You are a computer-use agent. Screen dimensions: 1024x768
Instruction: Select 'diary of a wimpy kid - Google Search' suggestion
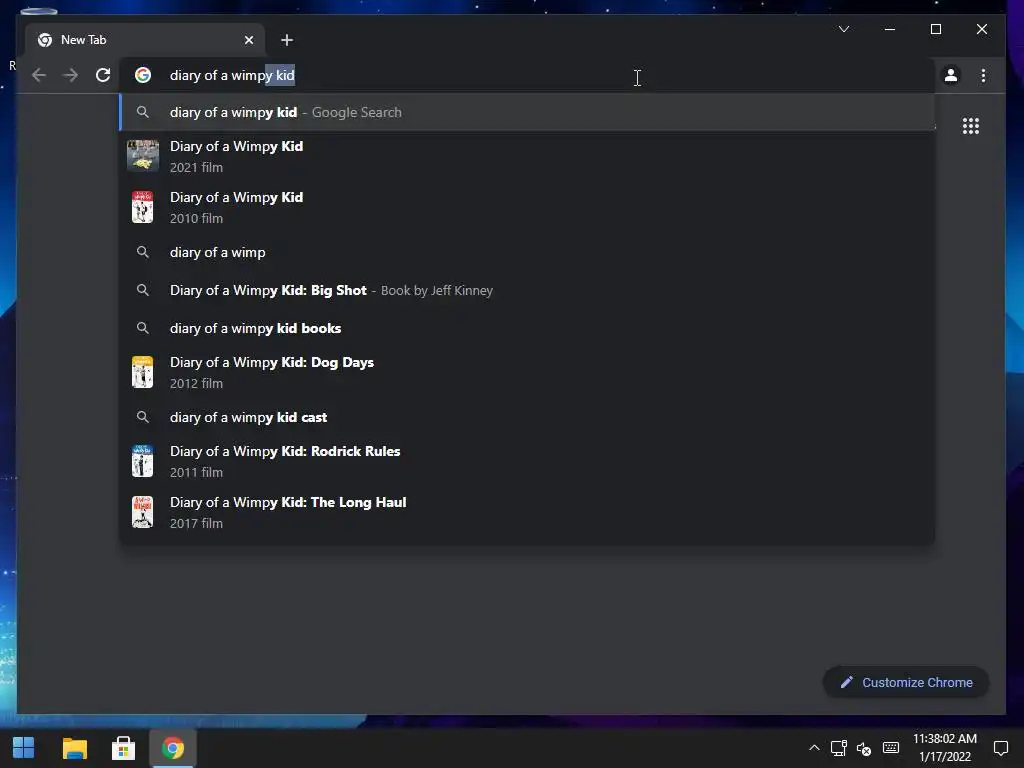coord(527,112)
